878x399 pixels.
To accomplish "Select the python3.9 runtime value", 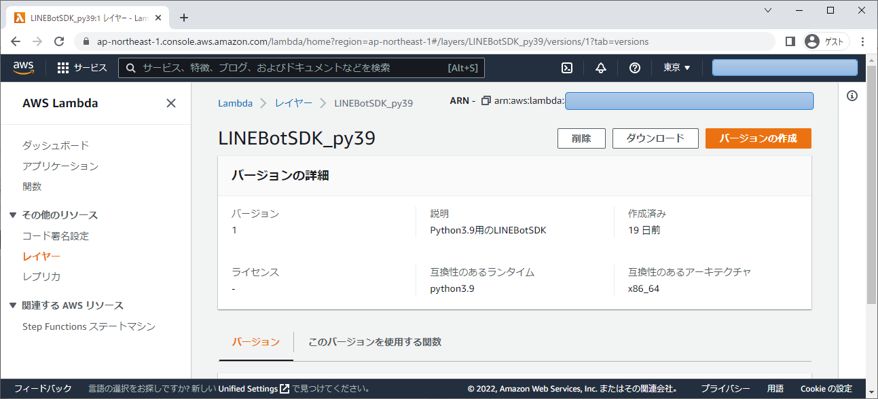I will [452, 289].
